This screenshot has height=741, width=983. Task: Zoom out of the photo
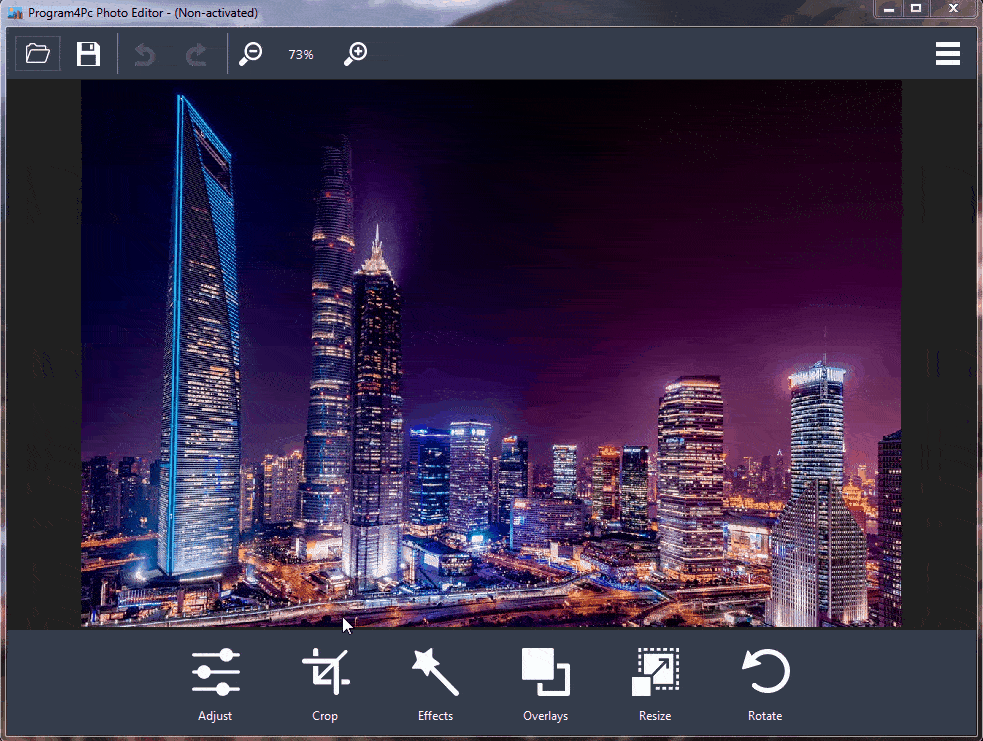coord(253,53)
